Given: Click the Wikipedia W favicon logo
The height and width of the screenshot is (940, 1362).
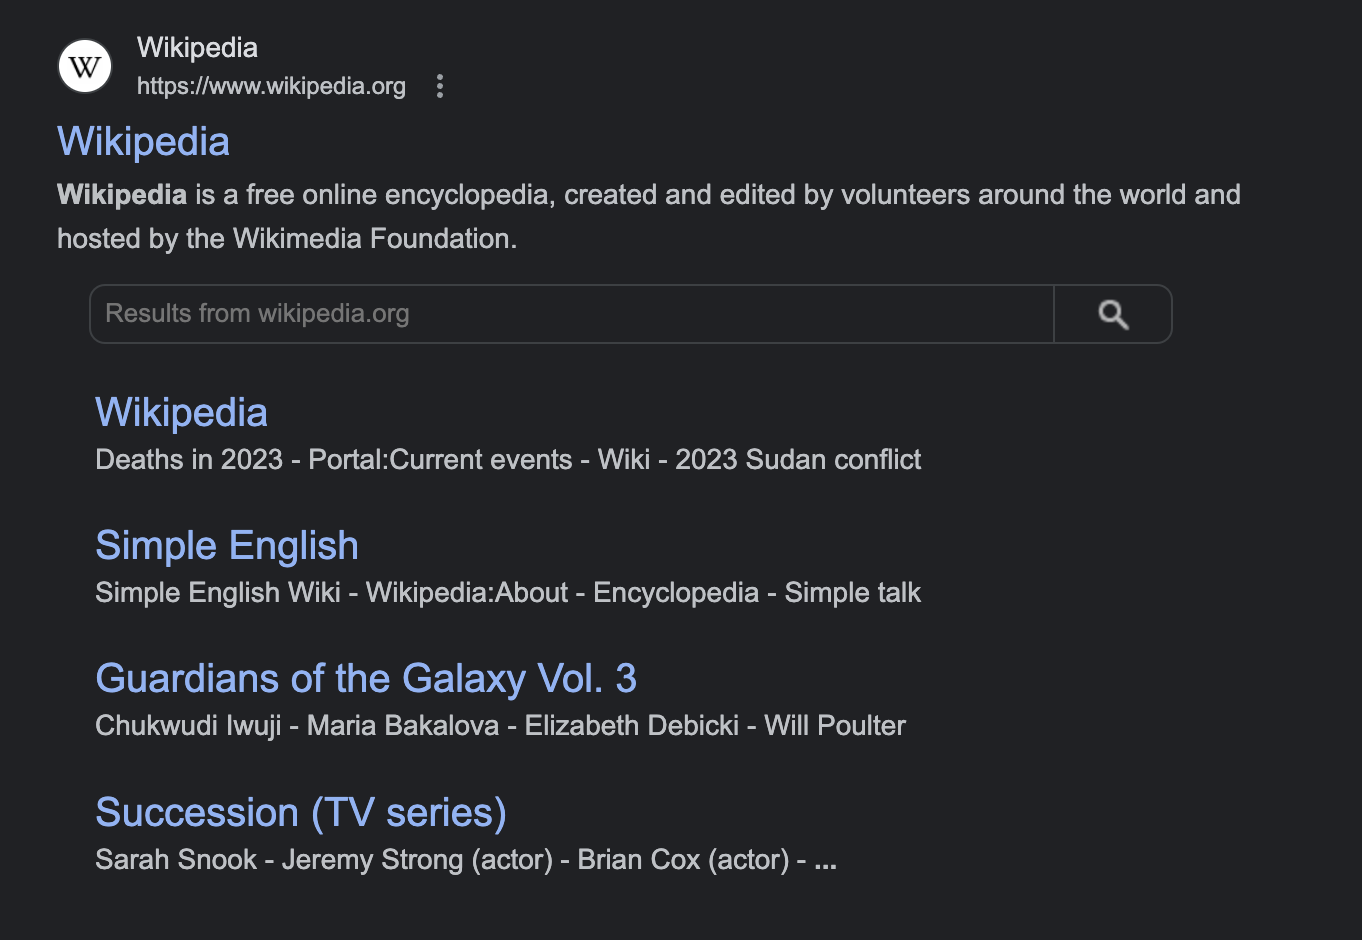Looking at the screenshot, I should pyautogui.click(x=85, y=67).
